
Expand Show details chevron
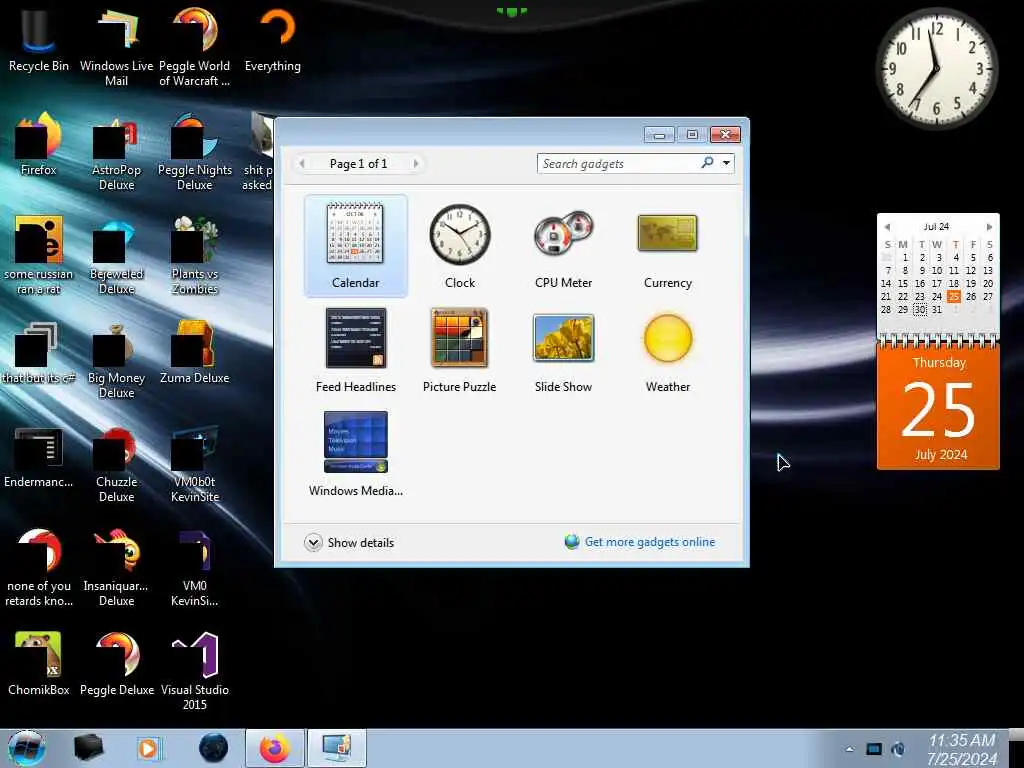tap(313, 543)
